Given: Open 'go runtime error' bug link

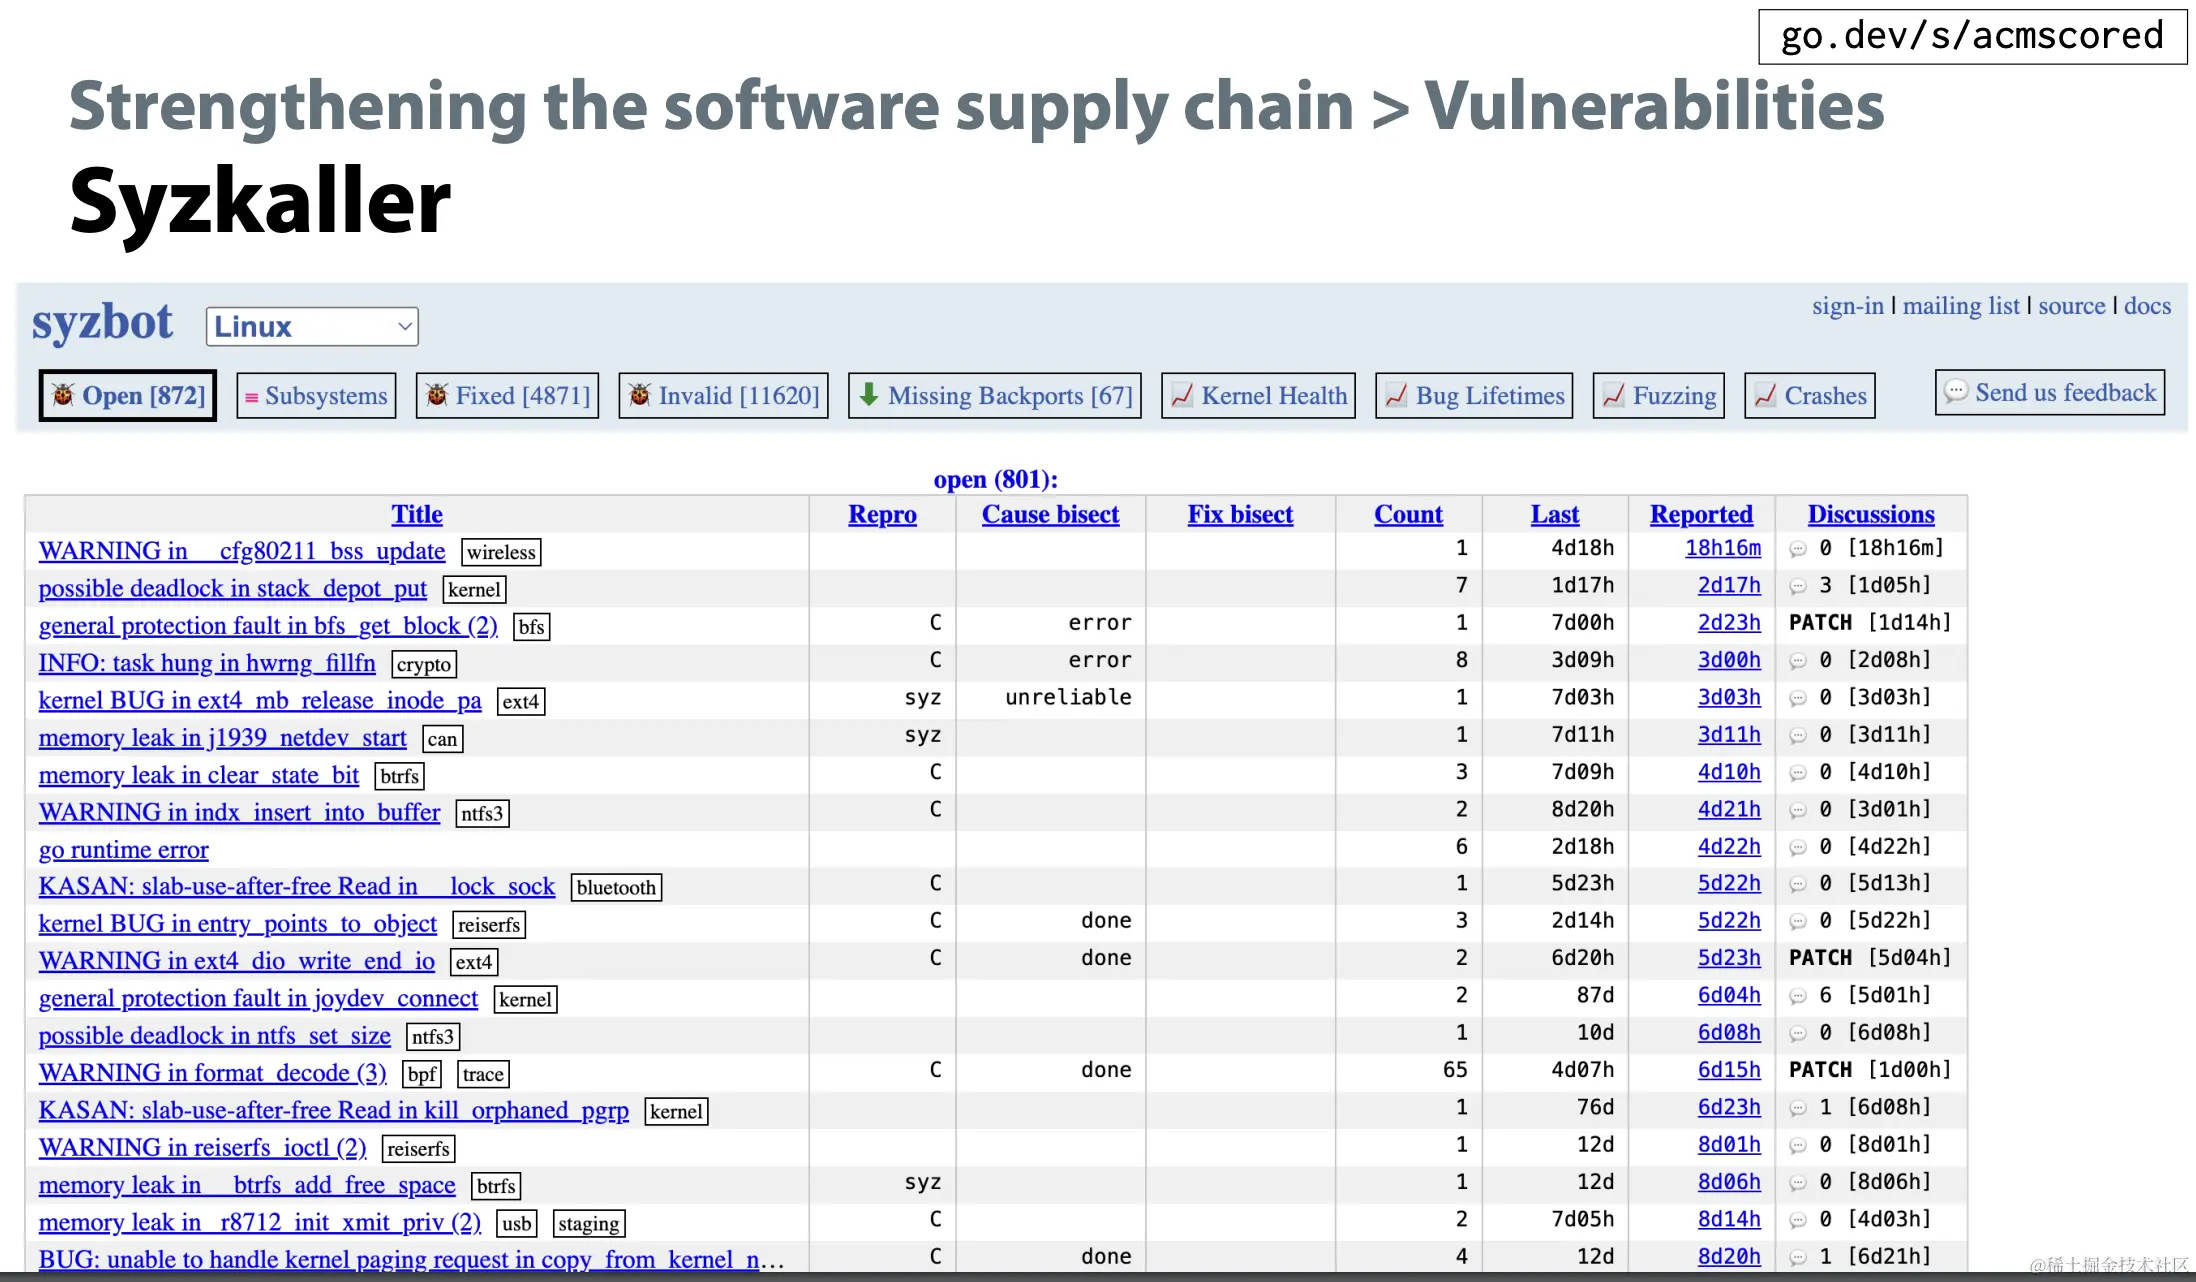Looking at the screenshot, I should click(123, 850).
